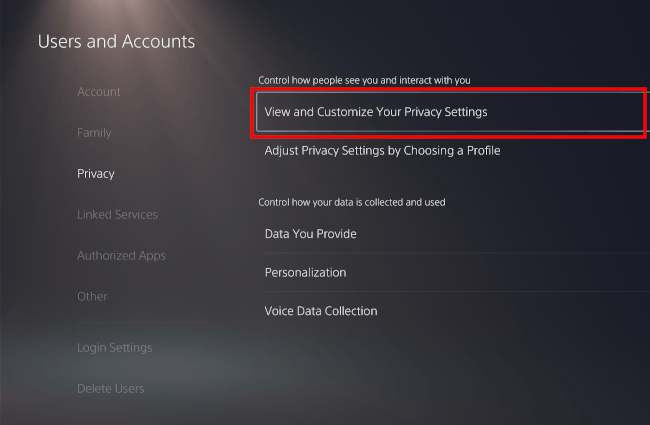Select Account in the sidebar
The image size is (650, 425).
[99, 92]
